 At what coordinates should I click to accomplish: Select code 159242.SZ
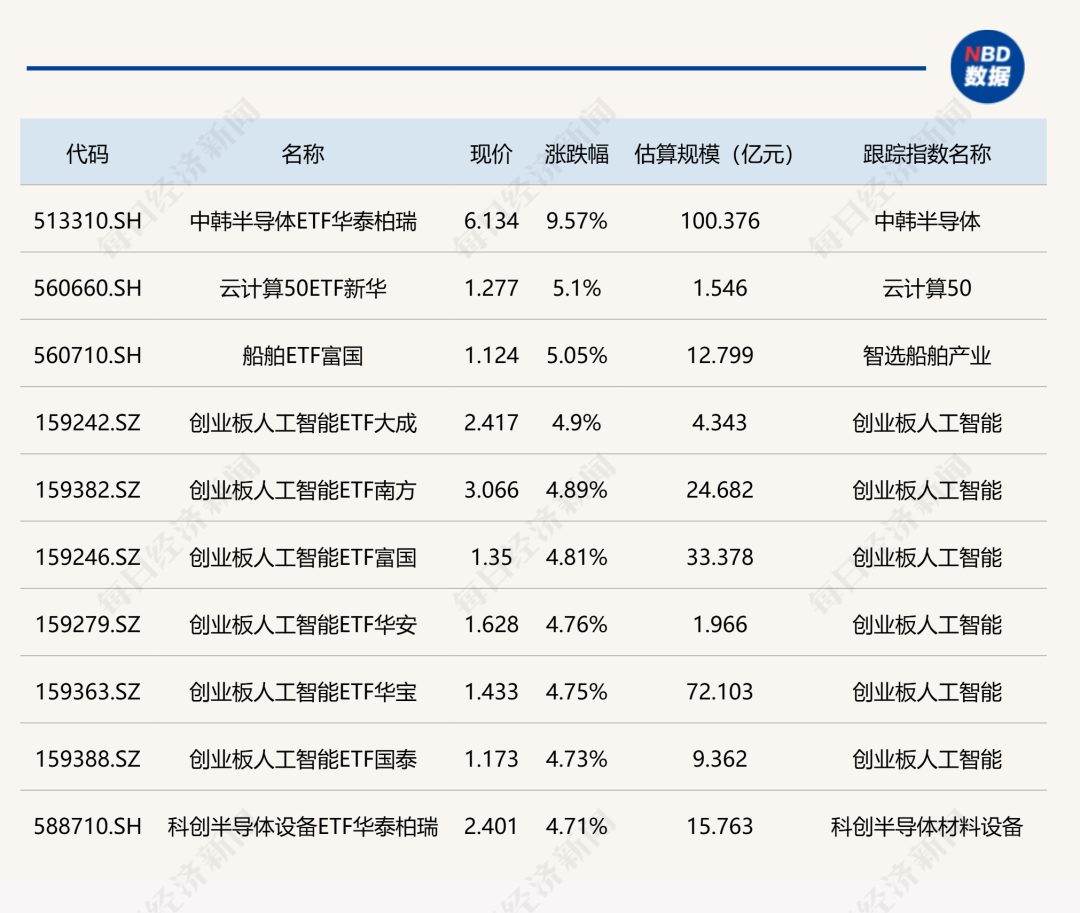(87, 422)
